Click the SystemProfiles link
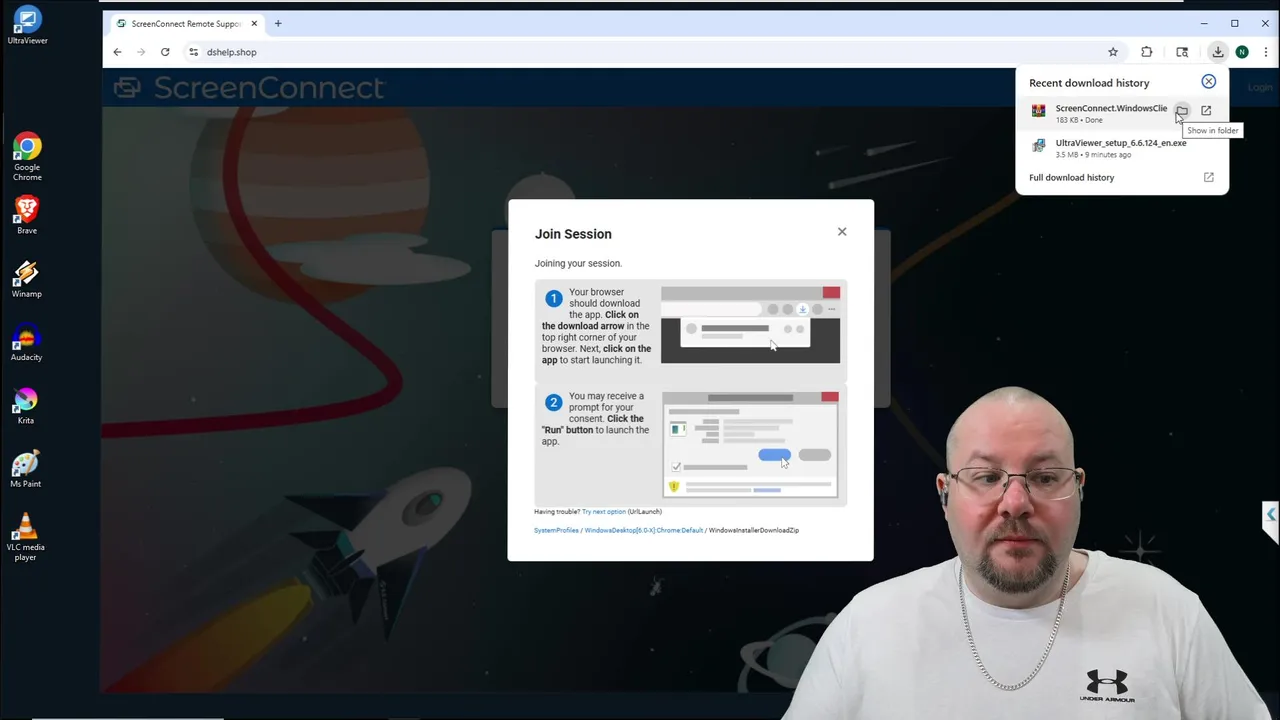Image resolution: width=1280 pixels, height=720 pixels. click(x=556, y=530)
